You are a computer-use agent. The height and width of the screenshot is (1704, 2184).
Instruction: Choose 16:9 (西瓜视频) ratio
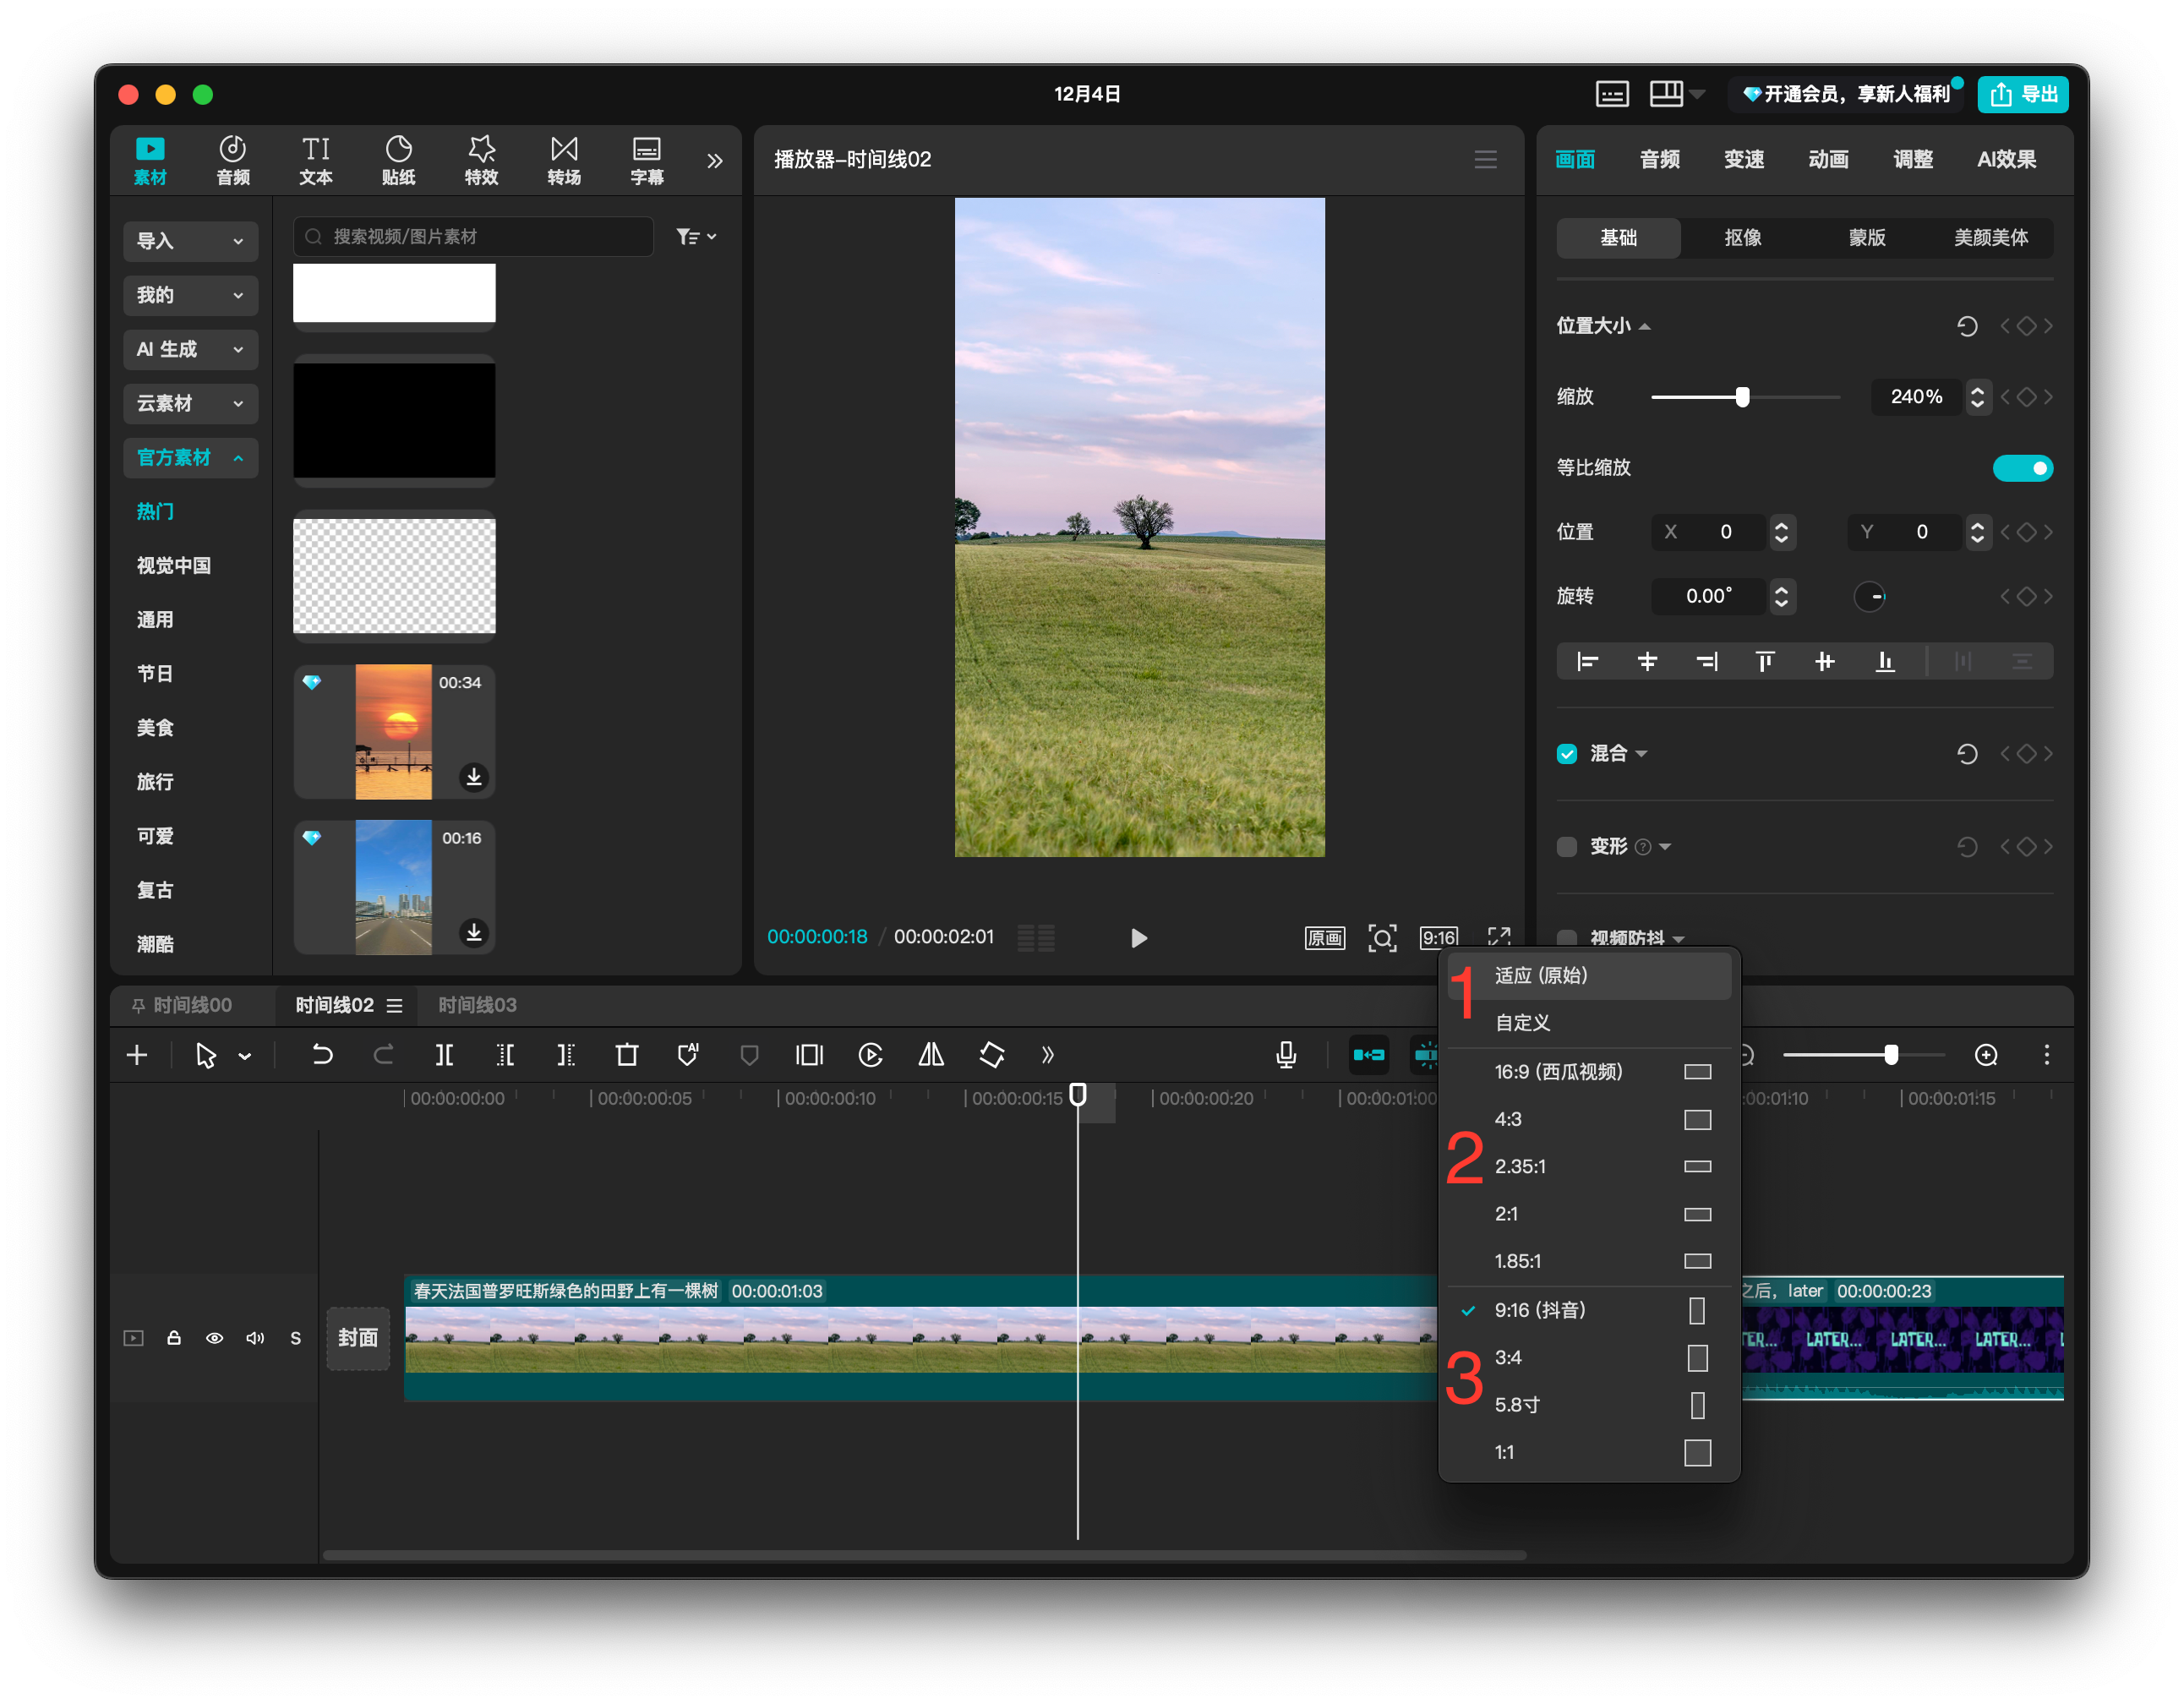click(x=1589, y=1072)
